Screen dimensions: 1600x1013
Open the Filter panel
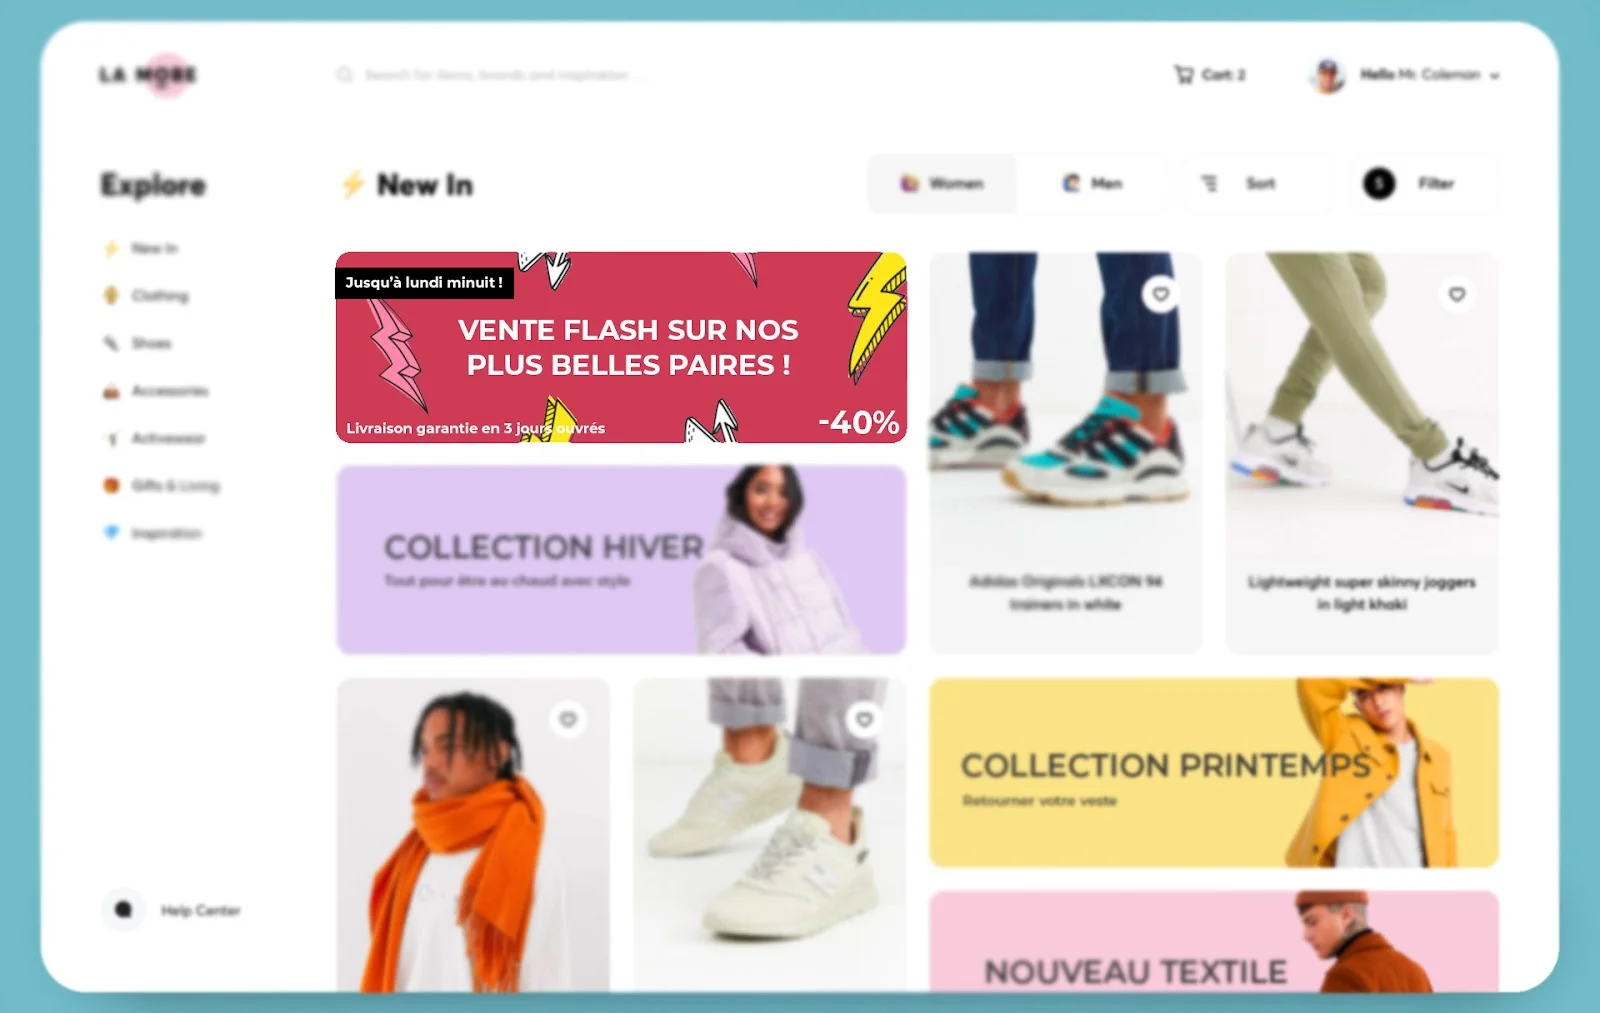(x=1421, y=184)
